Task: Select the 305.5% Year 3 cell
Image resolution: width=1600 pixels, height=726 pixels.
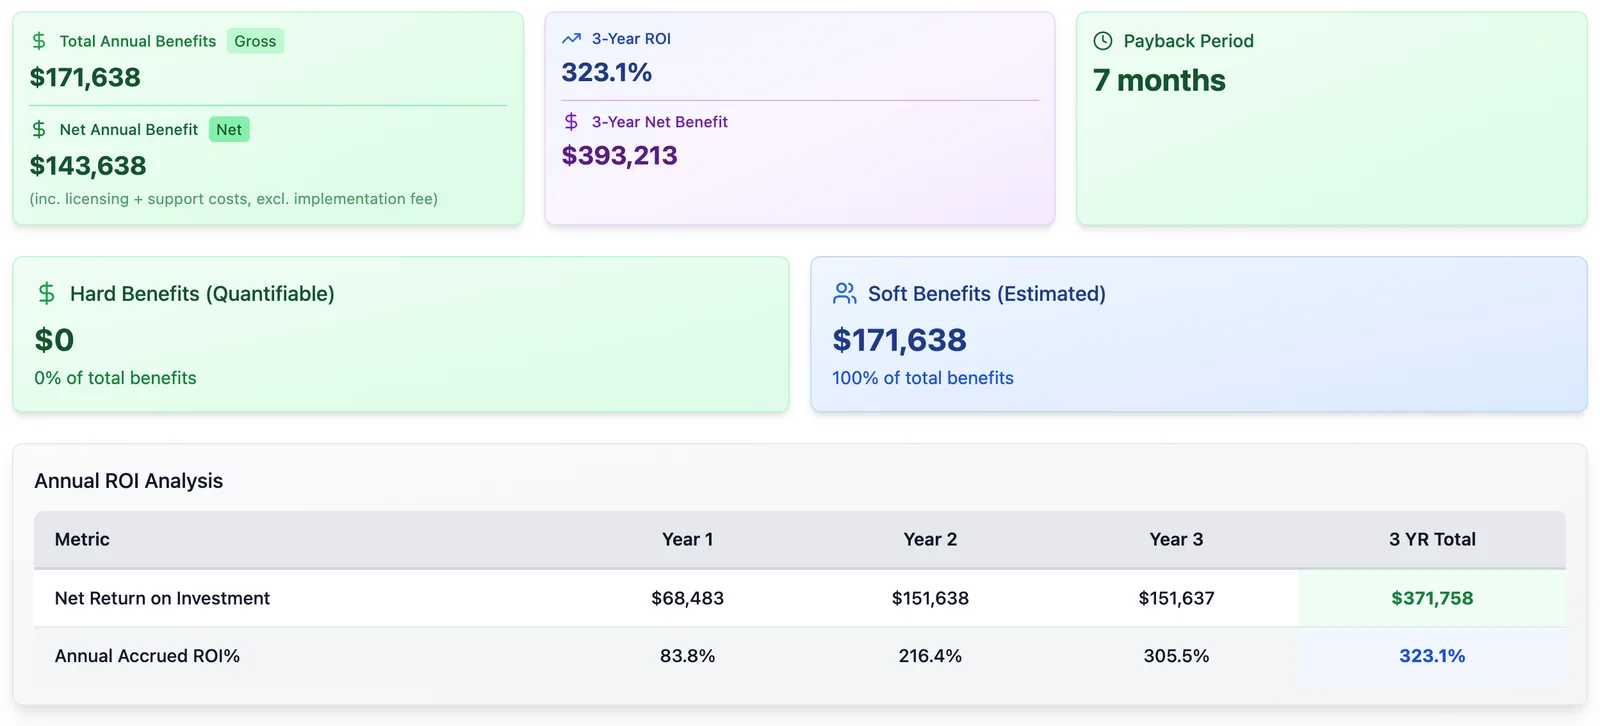Action: pyautogui.click(x=1176, y=656)
